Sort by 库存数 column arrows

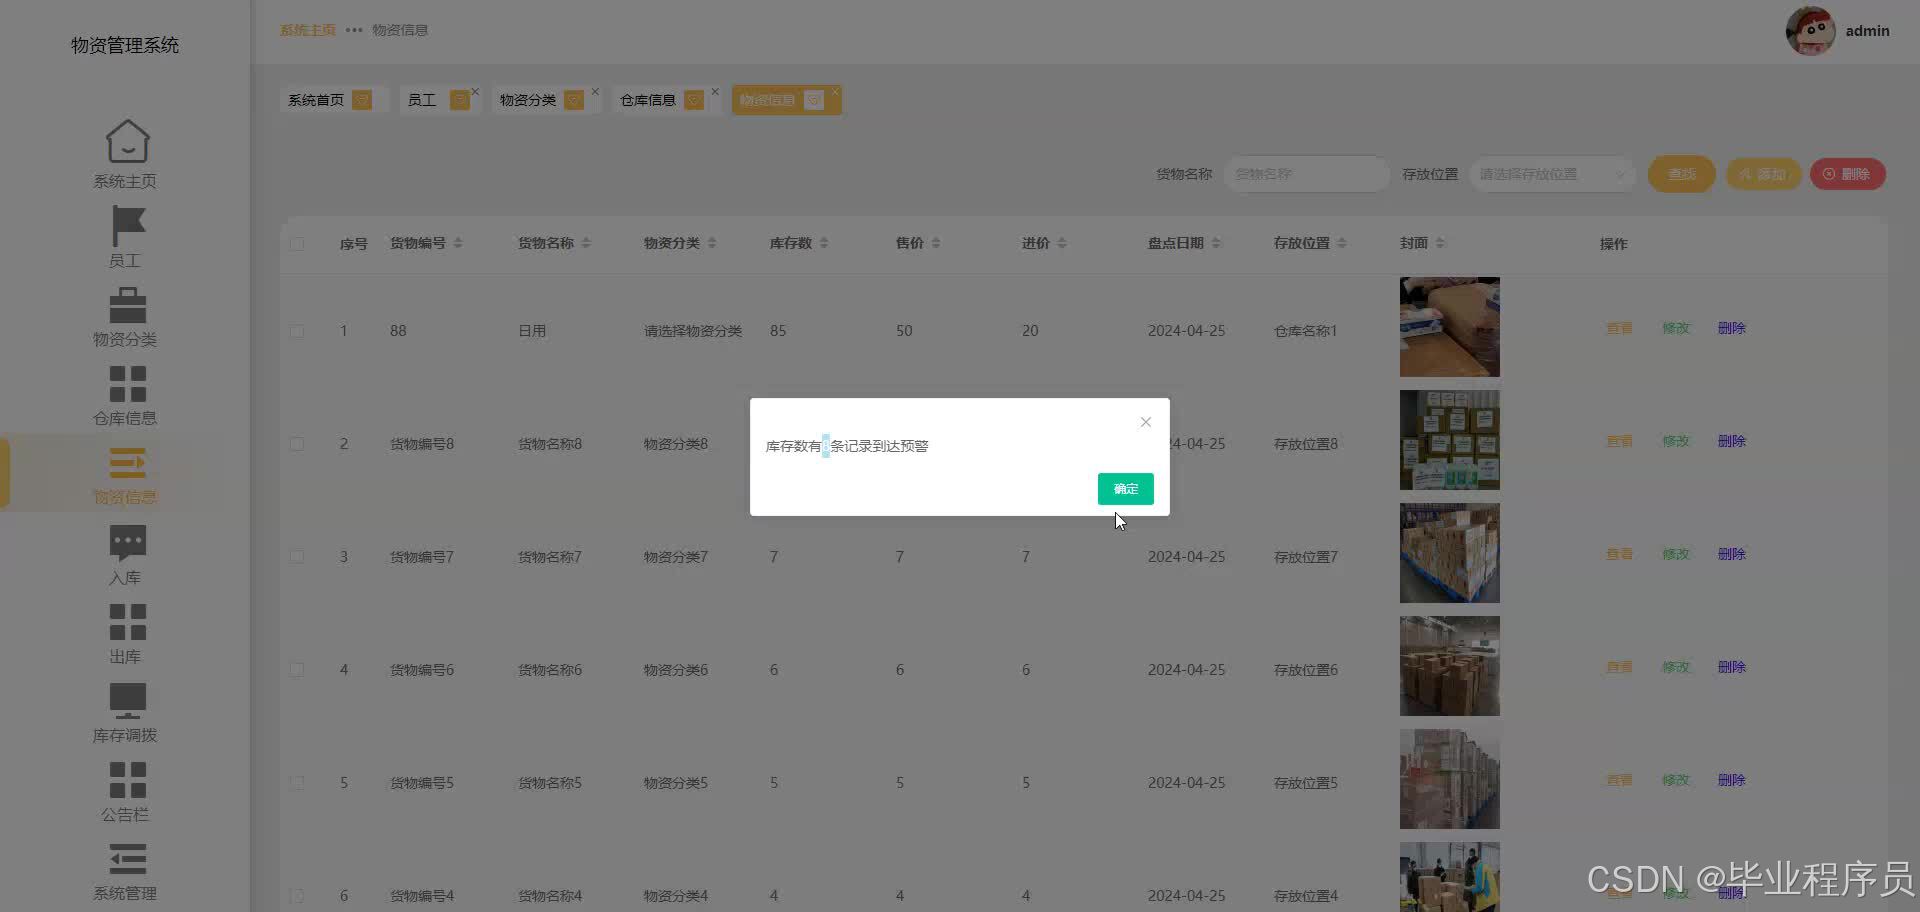[824, 243]
